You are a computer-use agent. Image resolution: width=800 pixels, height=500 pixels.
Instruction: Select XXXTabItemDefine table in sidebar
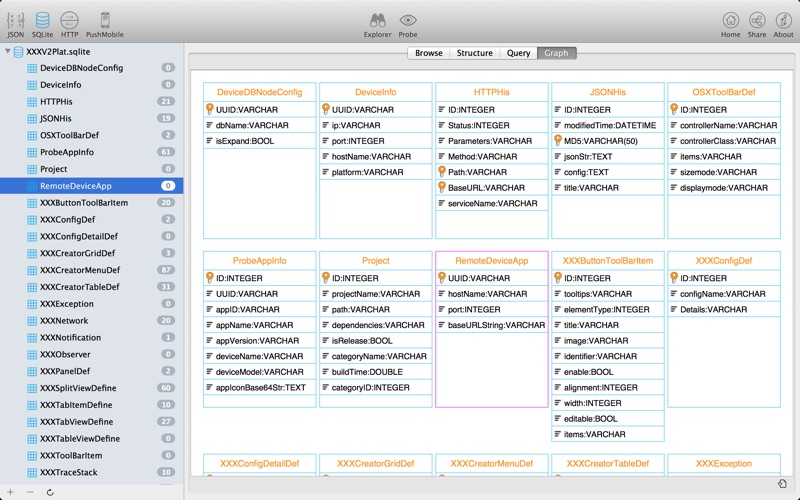92,405
